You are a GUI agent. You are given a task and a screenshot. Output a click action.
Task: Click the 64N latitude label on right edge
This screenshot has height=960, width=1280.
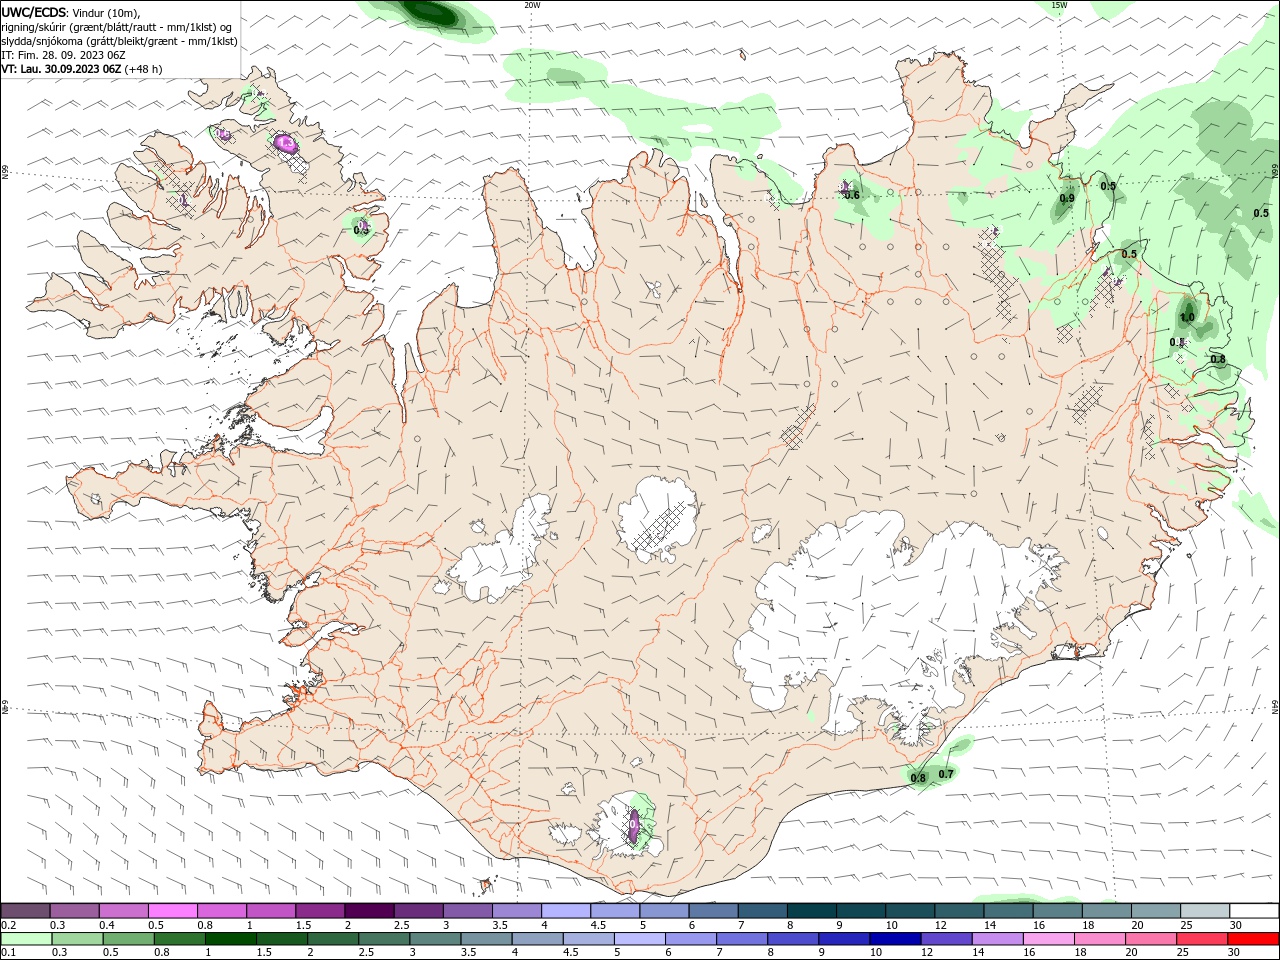[1275, 706]
